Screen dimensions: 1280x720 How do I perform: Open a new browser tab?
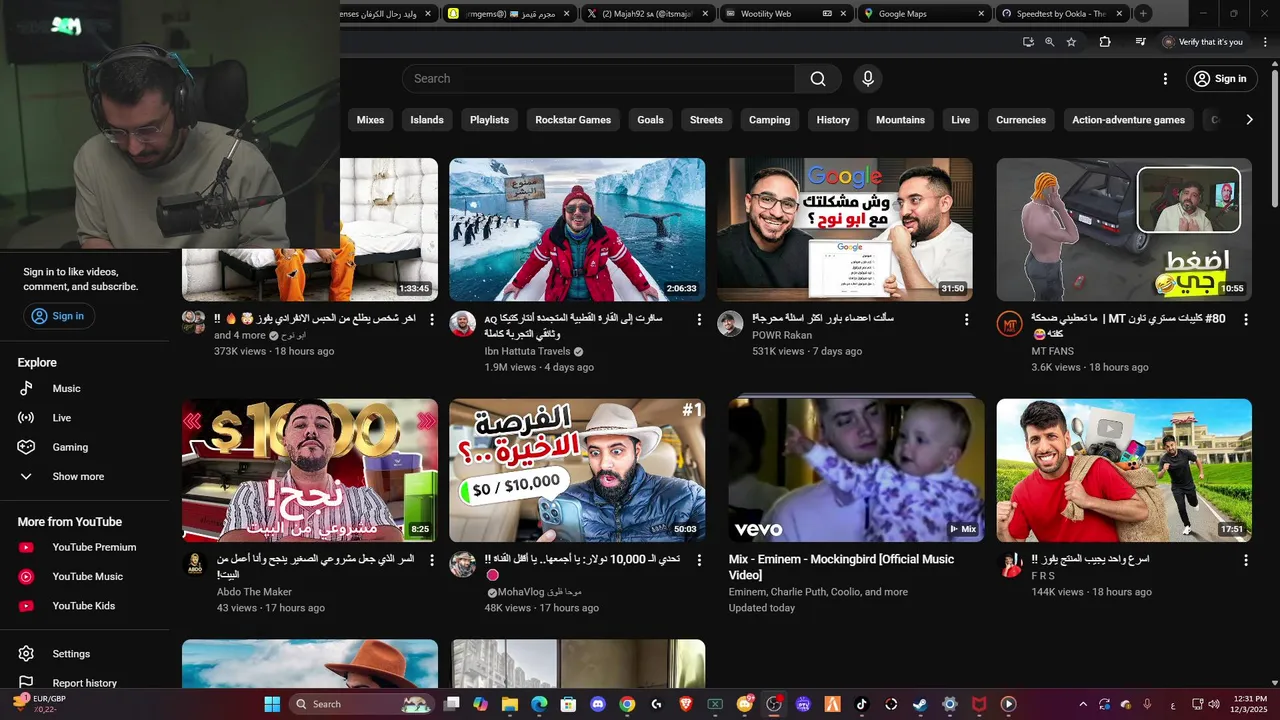pos(1143,13)
